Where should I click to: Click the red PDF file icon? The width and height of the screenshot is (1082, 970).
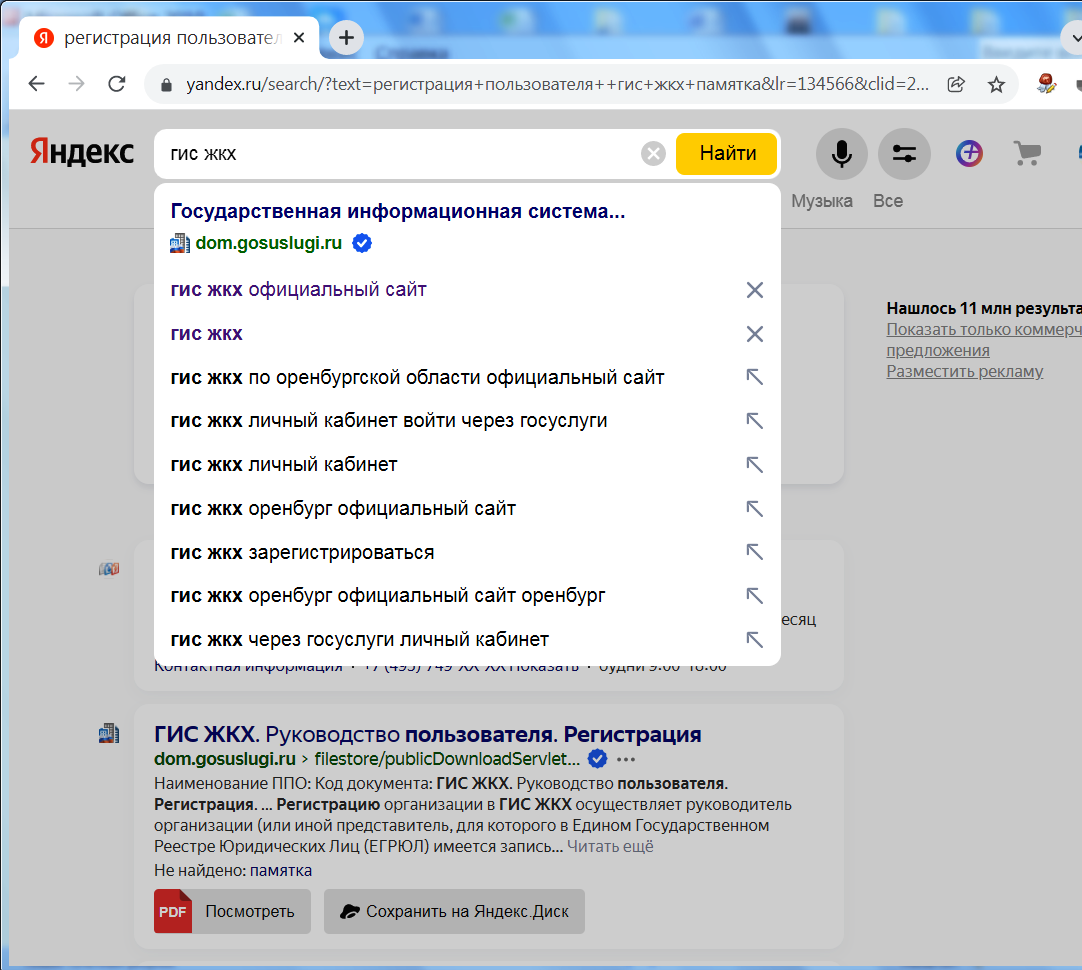pos(173,911)
